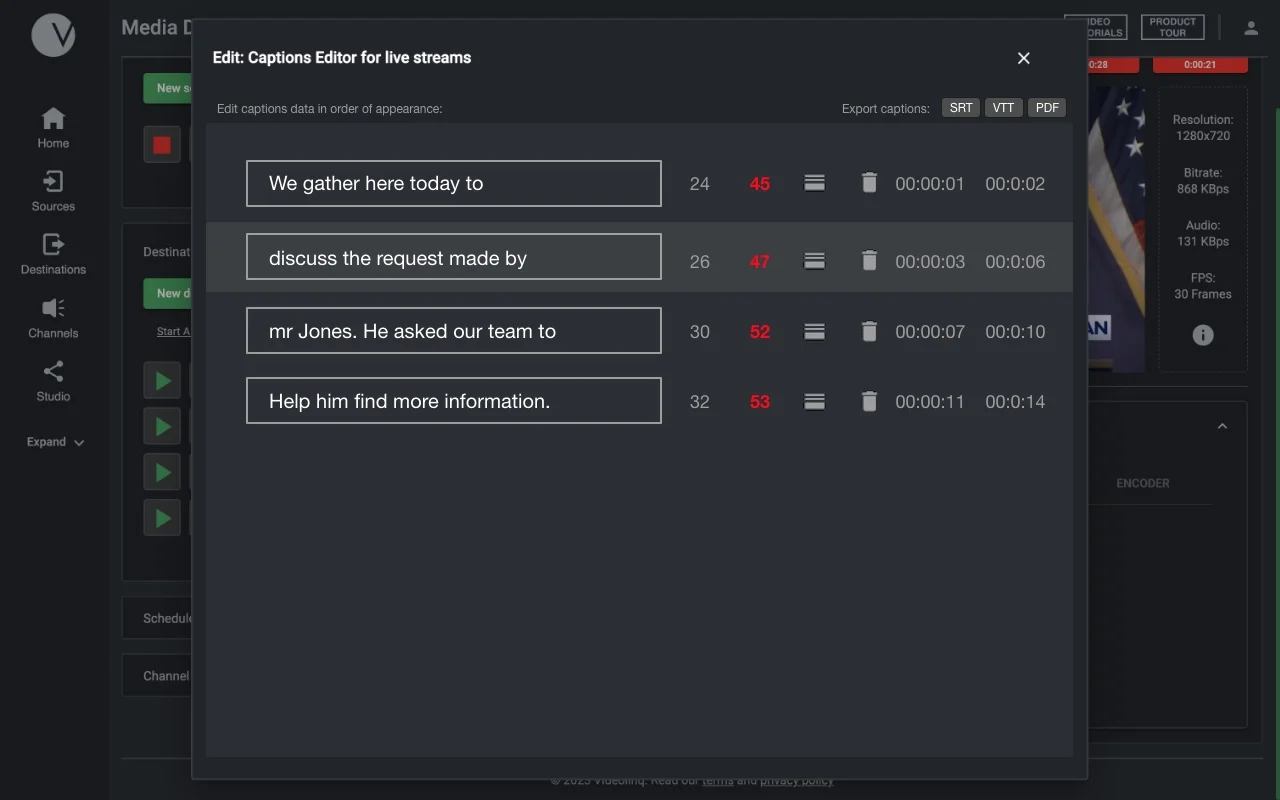The height and width of the screenshot is (800, 1280).
Task: Delete the 'We gather here today to' caption
Action: (869, 183)
